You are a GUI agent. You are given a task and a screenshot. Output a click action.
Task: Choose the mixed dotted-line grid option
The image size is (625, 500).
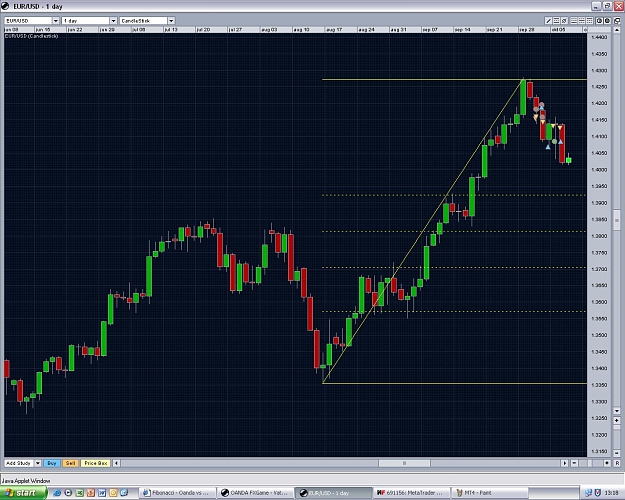pyautogui.click(x=582, y=21)
